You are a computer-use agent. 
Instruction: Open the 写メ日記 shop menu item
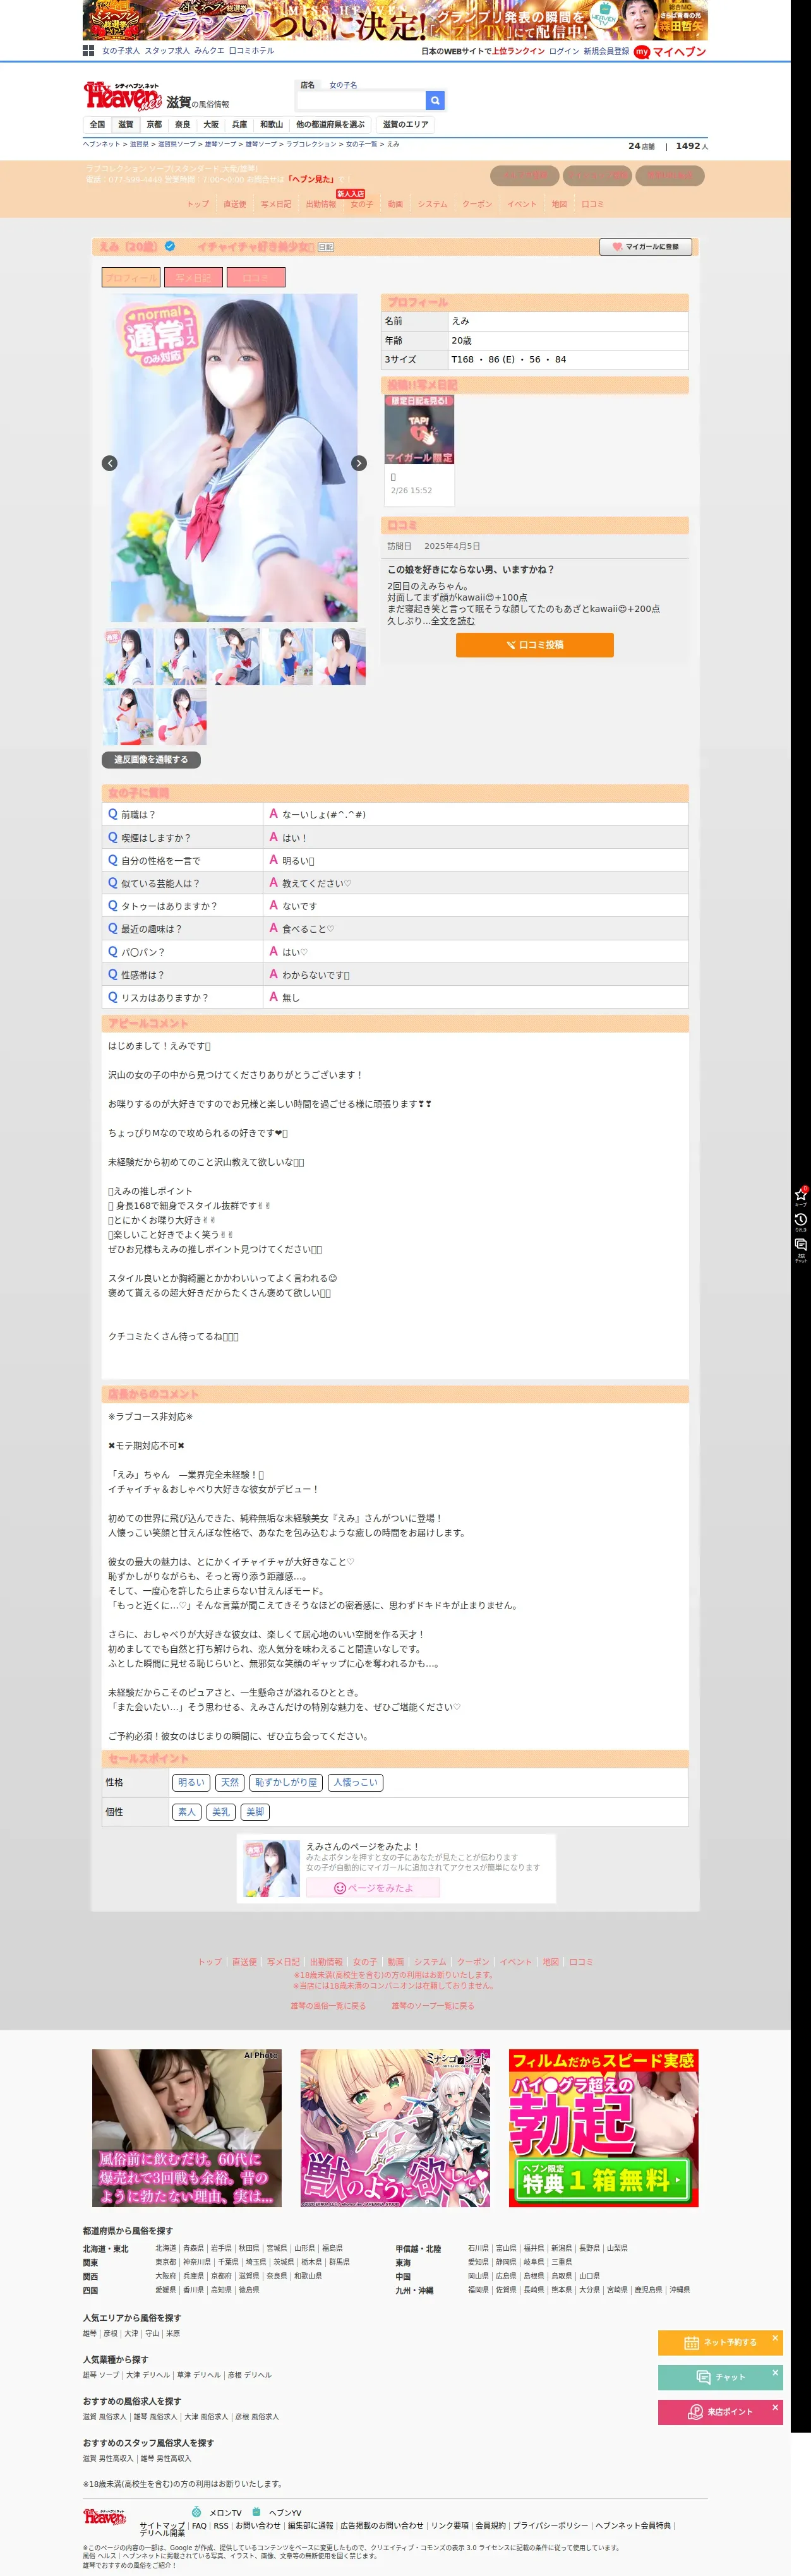(276, 204)
